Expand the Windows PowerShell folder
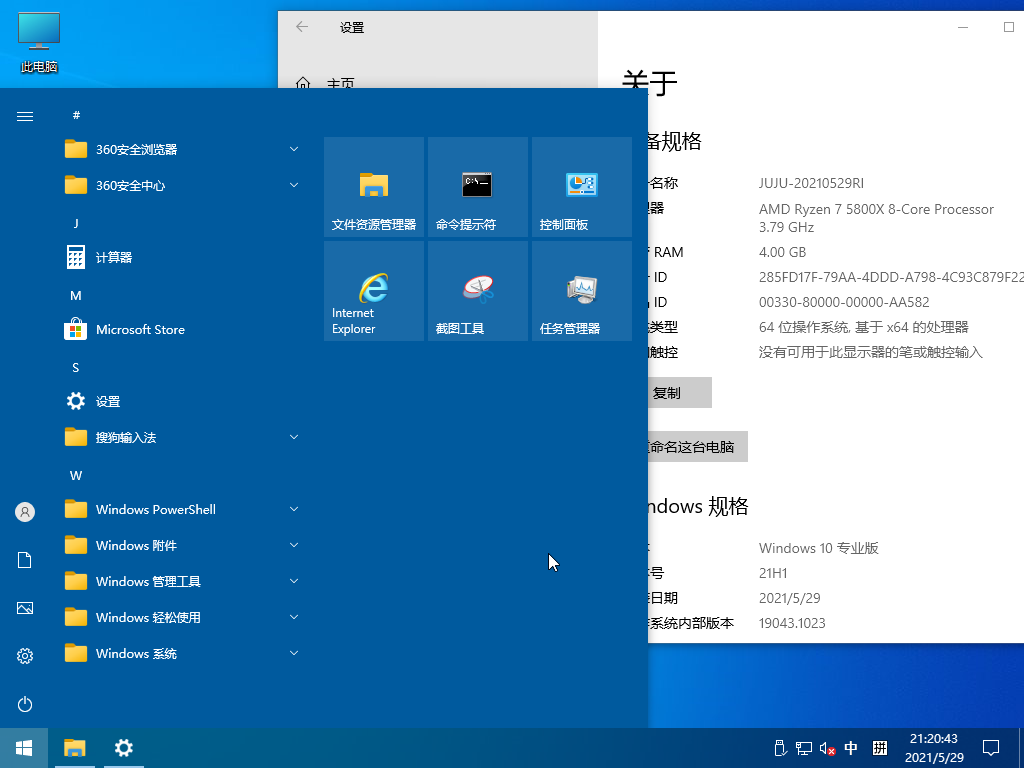This screenshot has height=768, width=1024. click(182, 509)
